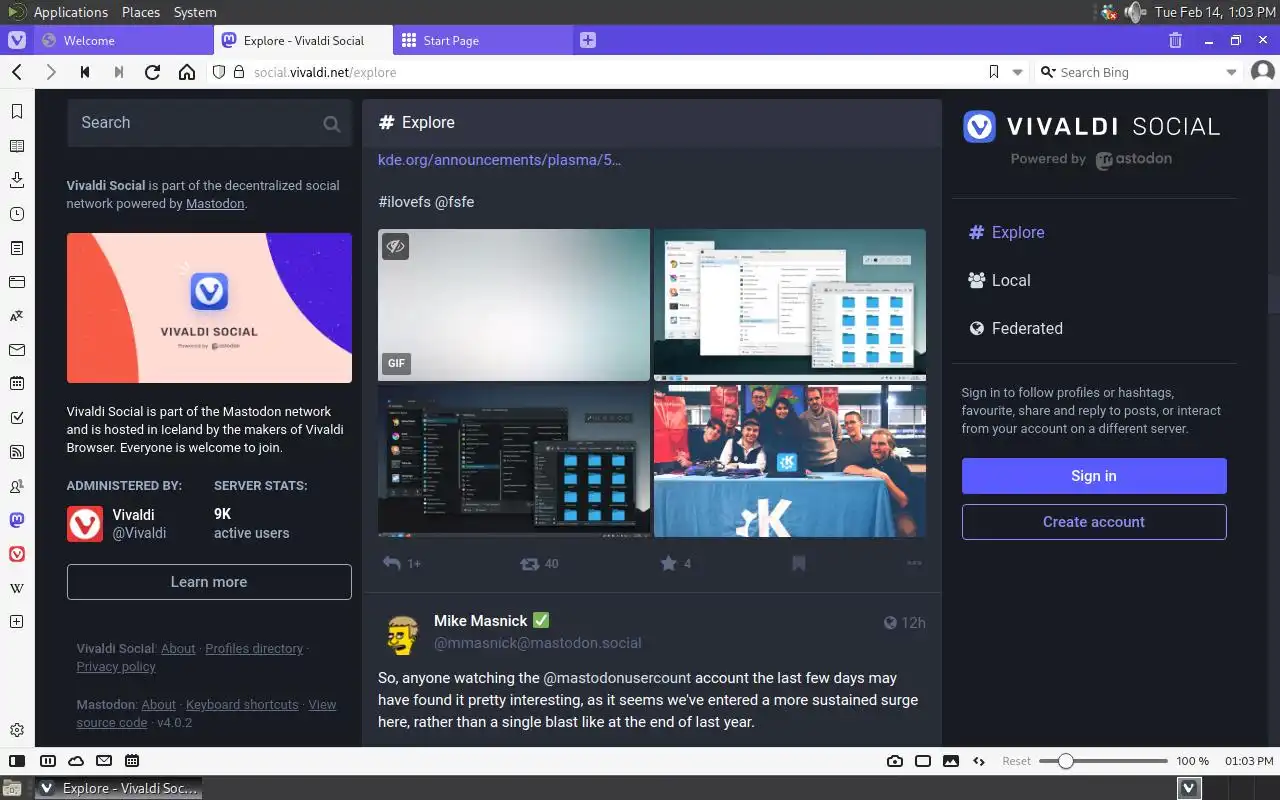Open the Keyboard shortcuts link
Screen dimensions: 1280x800
242,704
